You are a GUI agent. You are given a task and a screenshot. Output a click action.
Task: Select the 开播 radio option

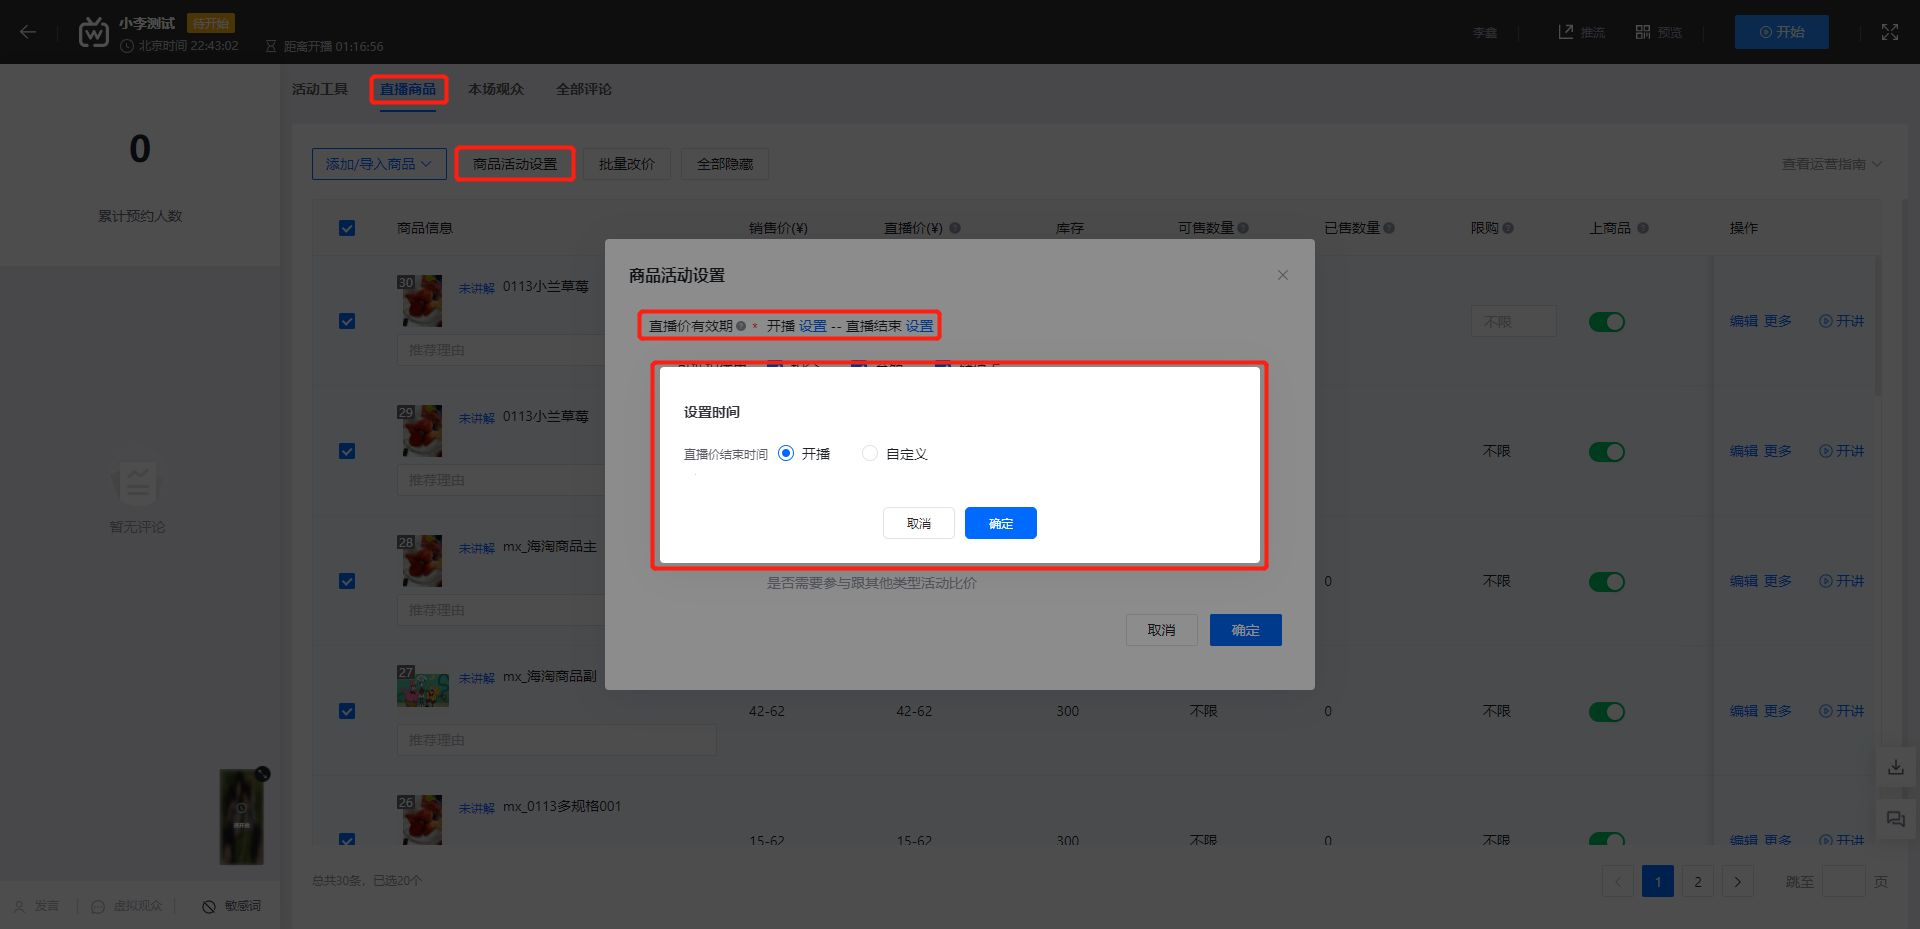(x=786, y=453)
